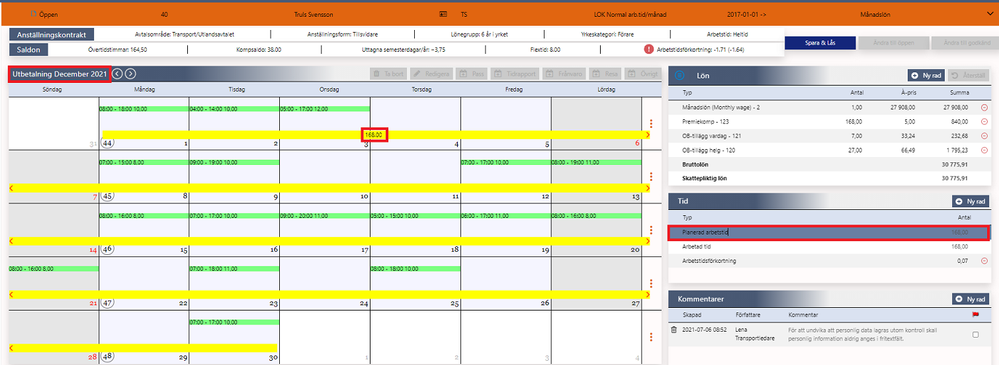
Task: Click the right arrow on week 46 bar
Action: point(648,241)
